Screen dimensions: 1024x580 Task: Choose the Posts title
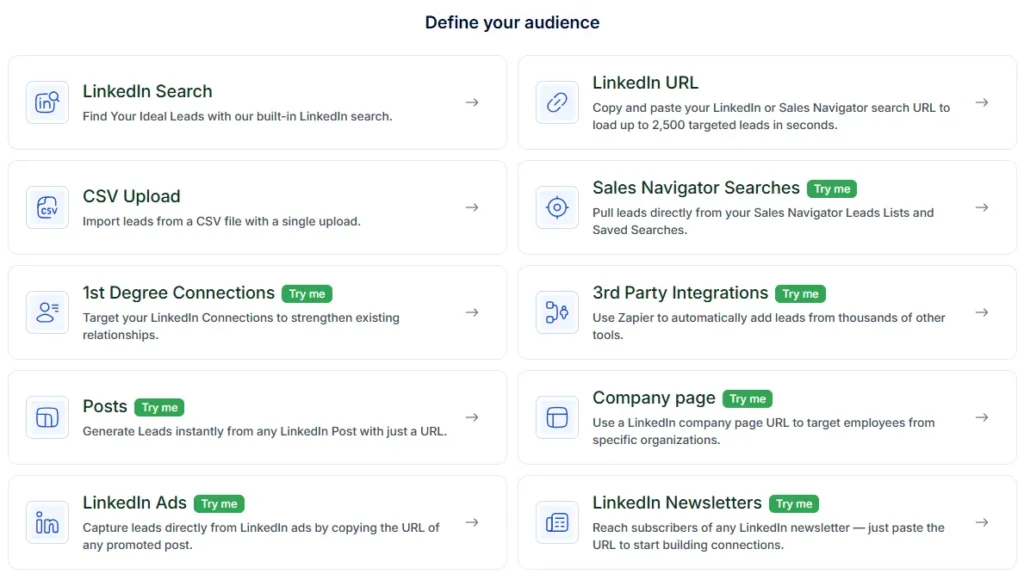tap(104, 406)
